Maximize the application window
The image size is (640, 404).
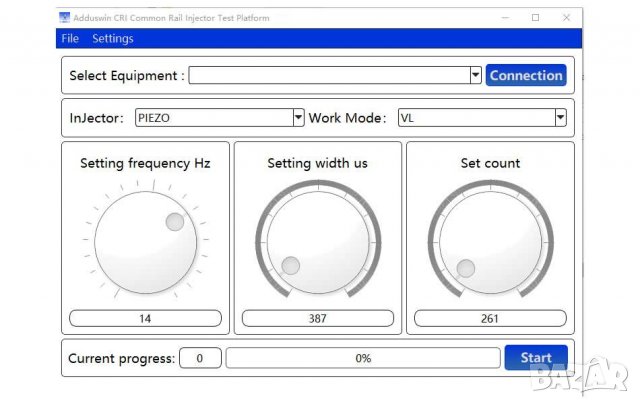click(535, 17)
